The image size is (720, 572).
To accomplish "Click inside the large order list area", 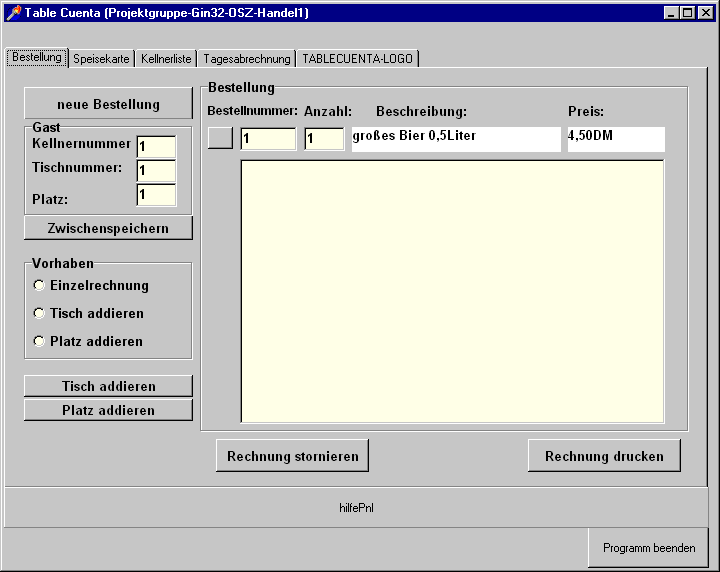I will click(452, 291).
